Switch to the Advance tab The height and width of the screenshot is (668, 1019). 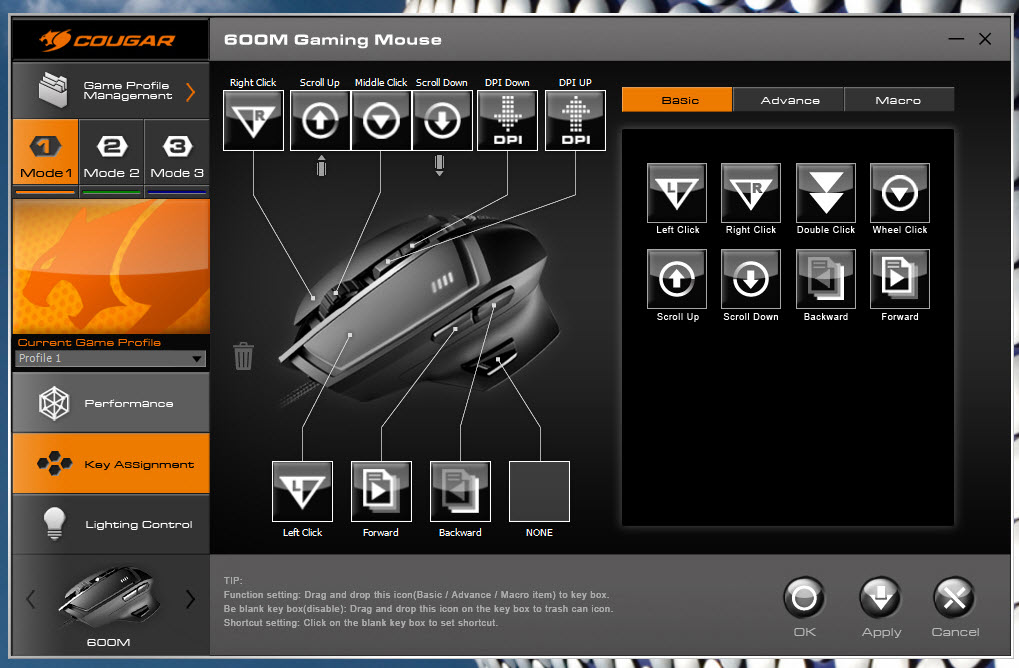click(x=789, y=99)
